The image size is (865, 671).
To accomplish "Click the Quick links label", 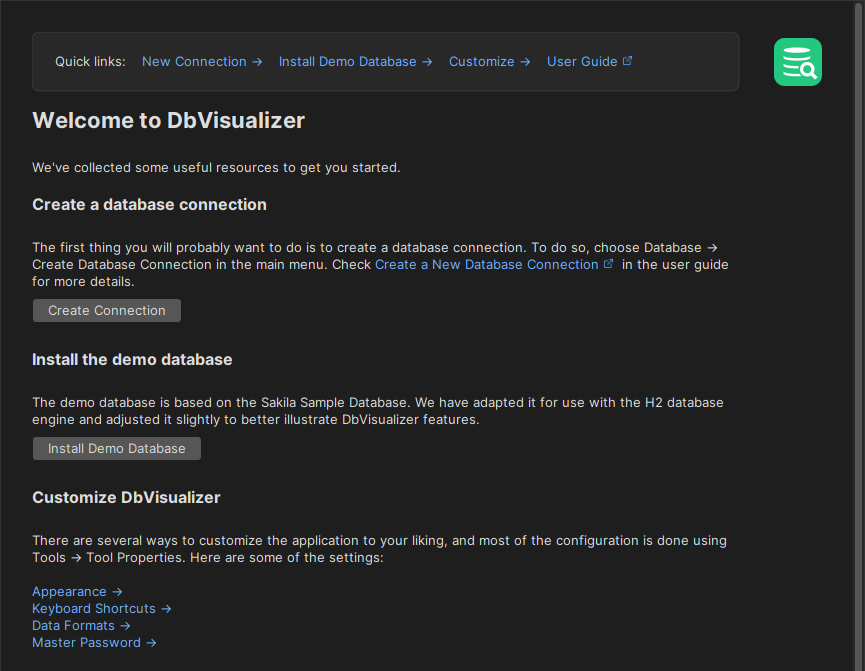I will pyautogui.click(x=90, y=62).
